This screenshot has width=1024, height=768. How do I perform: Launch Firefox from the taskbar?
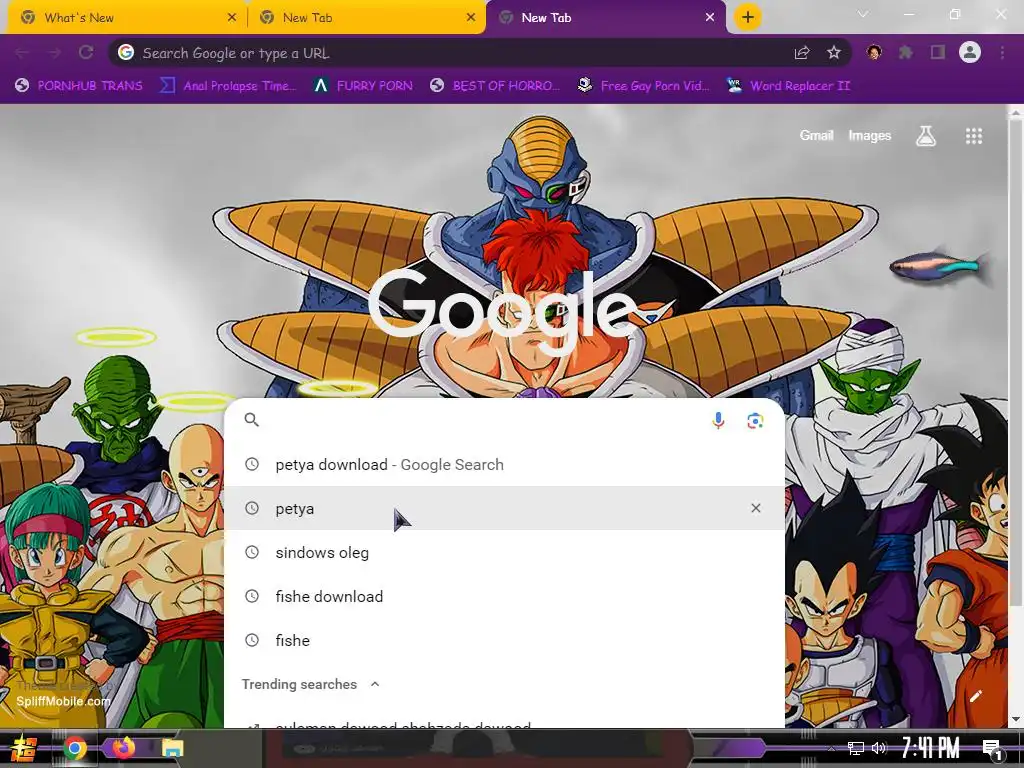pos(123,748)
